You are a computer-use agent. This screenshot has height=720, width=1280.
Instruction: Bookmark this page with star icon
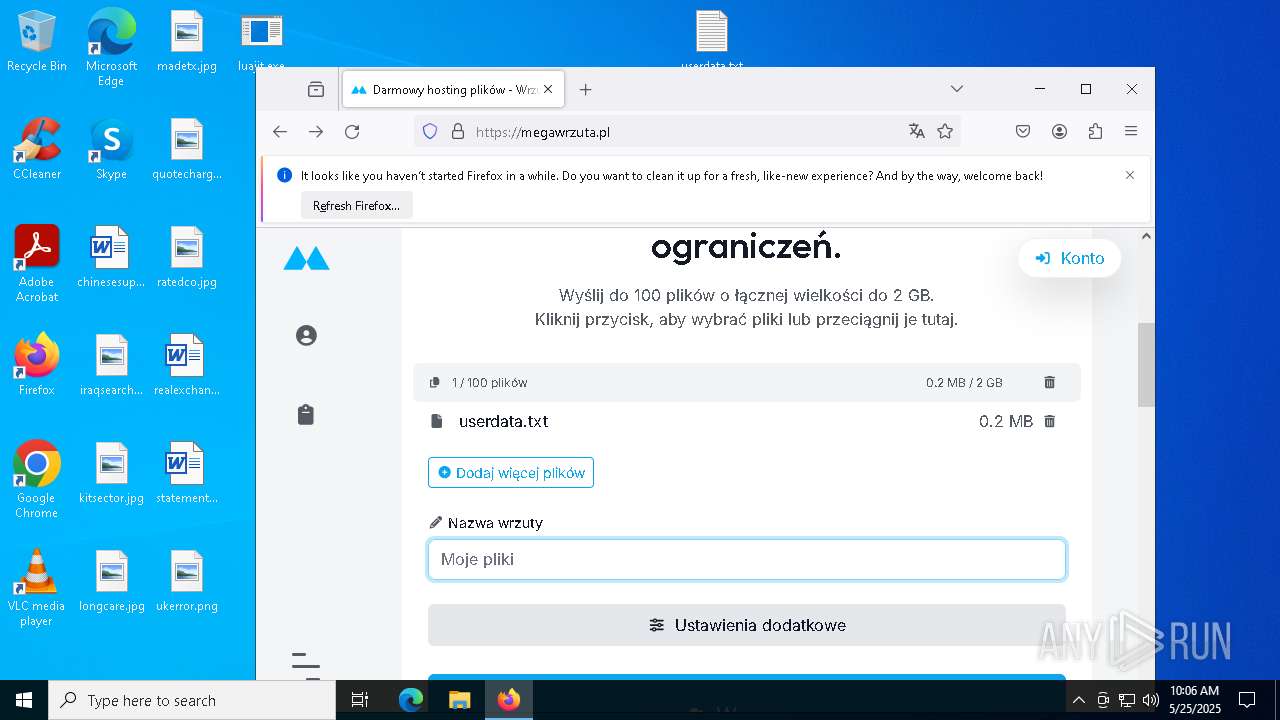point(945,131)
